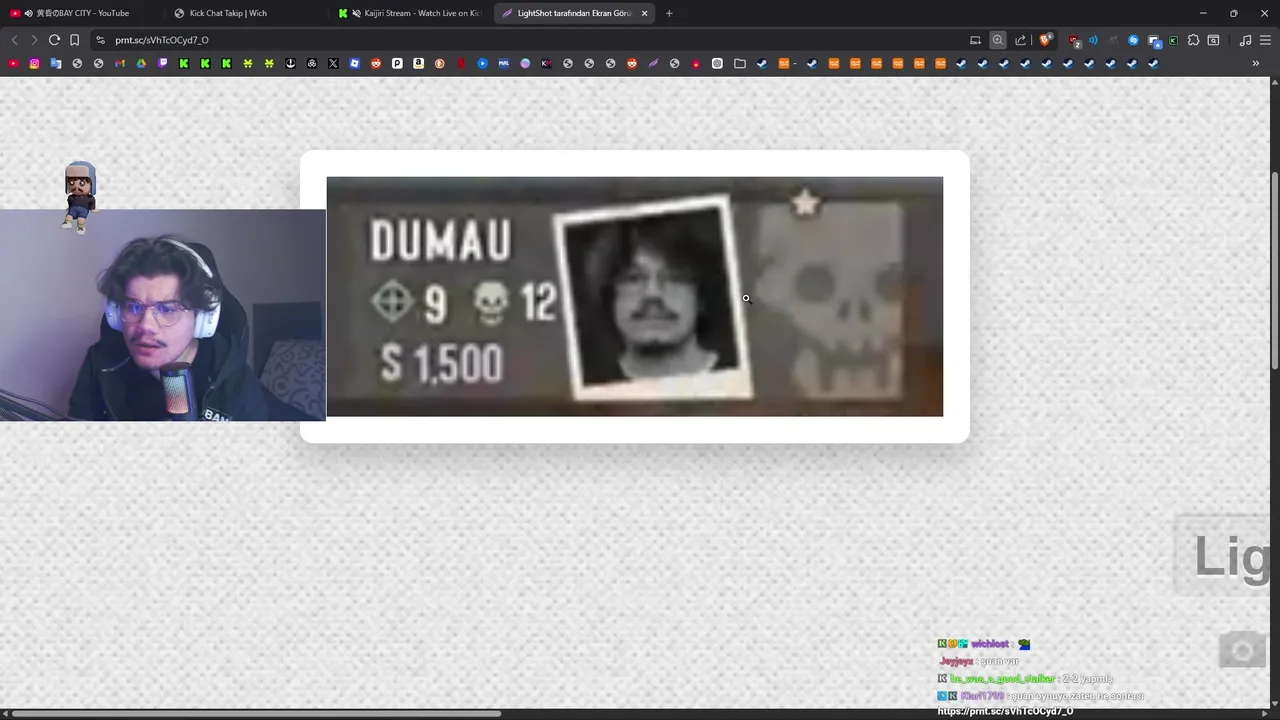Click the horizontal scrollbar at bottom
The width and height of the screenshot is (1280, 720).
click(256, 713)
